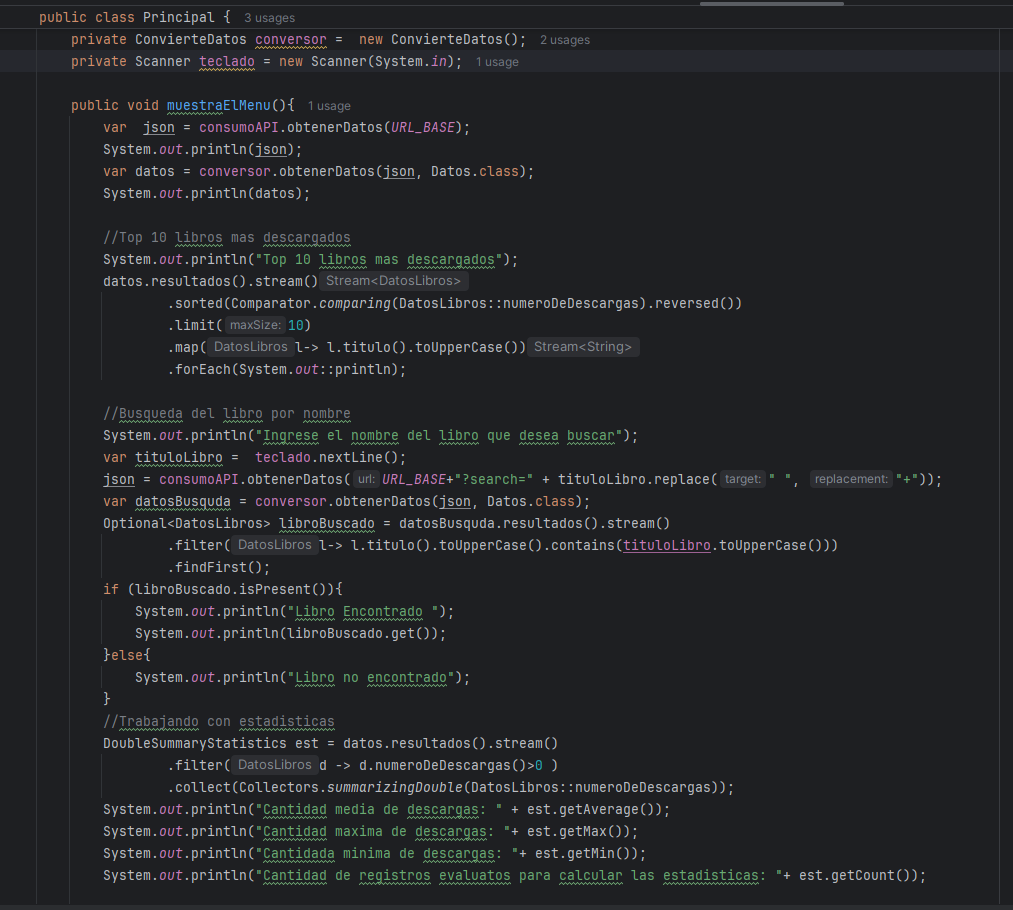Click the '1 usage' hint on the teclado line

[x=497, y=62]
